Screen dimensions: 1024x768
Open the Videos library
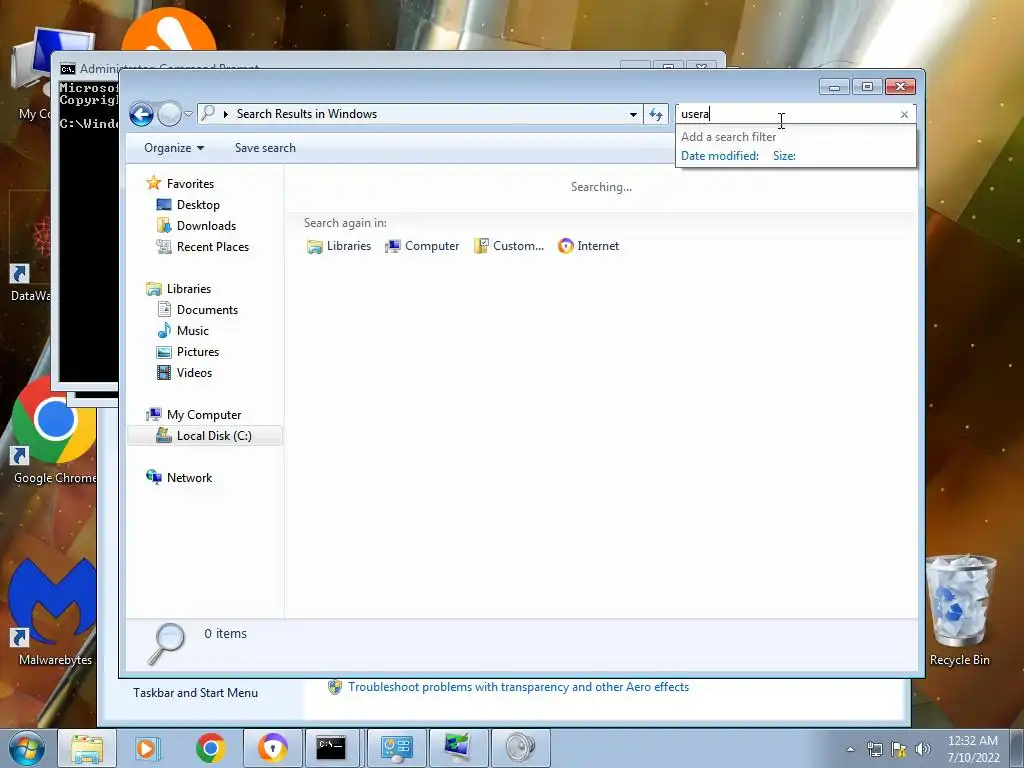click(x=194, y=373)
